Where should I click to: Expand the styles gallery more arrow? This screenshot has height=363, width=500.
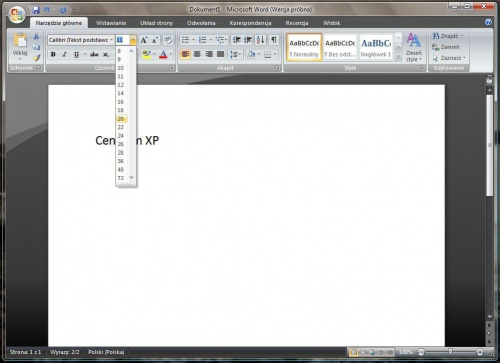coord(398,57)
